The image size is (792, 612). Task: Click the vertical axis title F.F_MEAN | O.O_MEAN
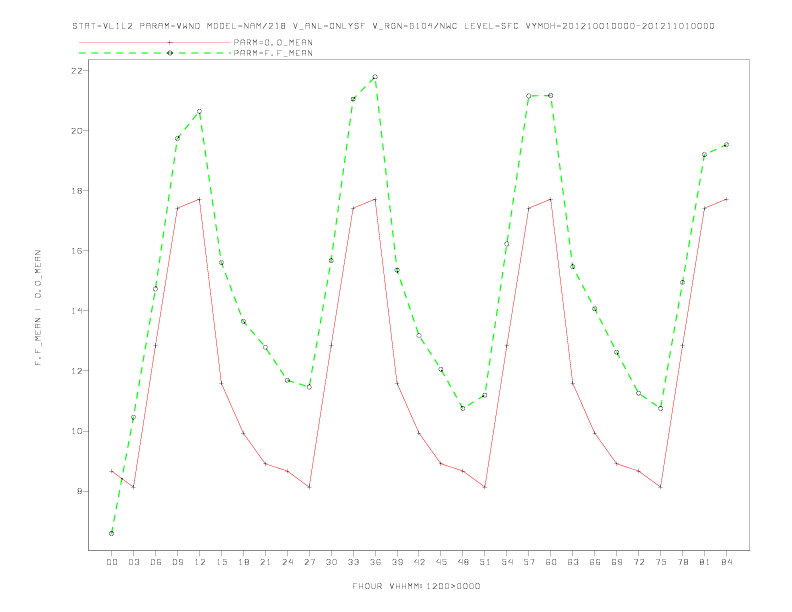click(38, 307)
